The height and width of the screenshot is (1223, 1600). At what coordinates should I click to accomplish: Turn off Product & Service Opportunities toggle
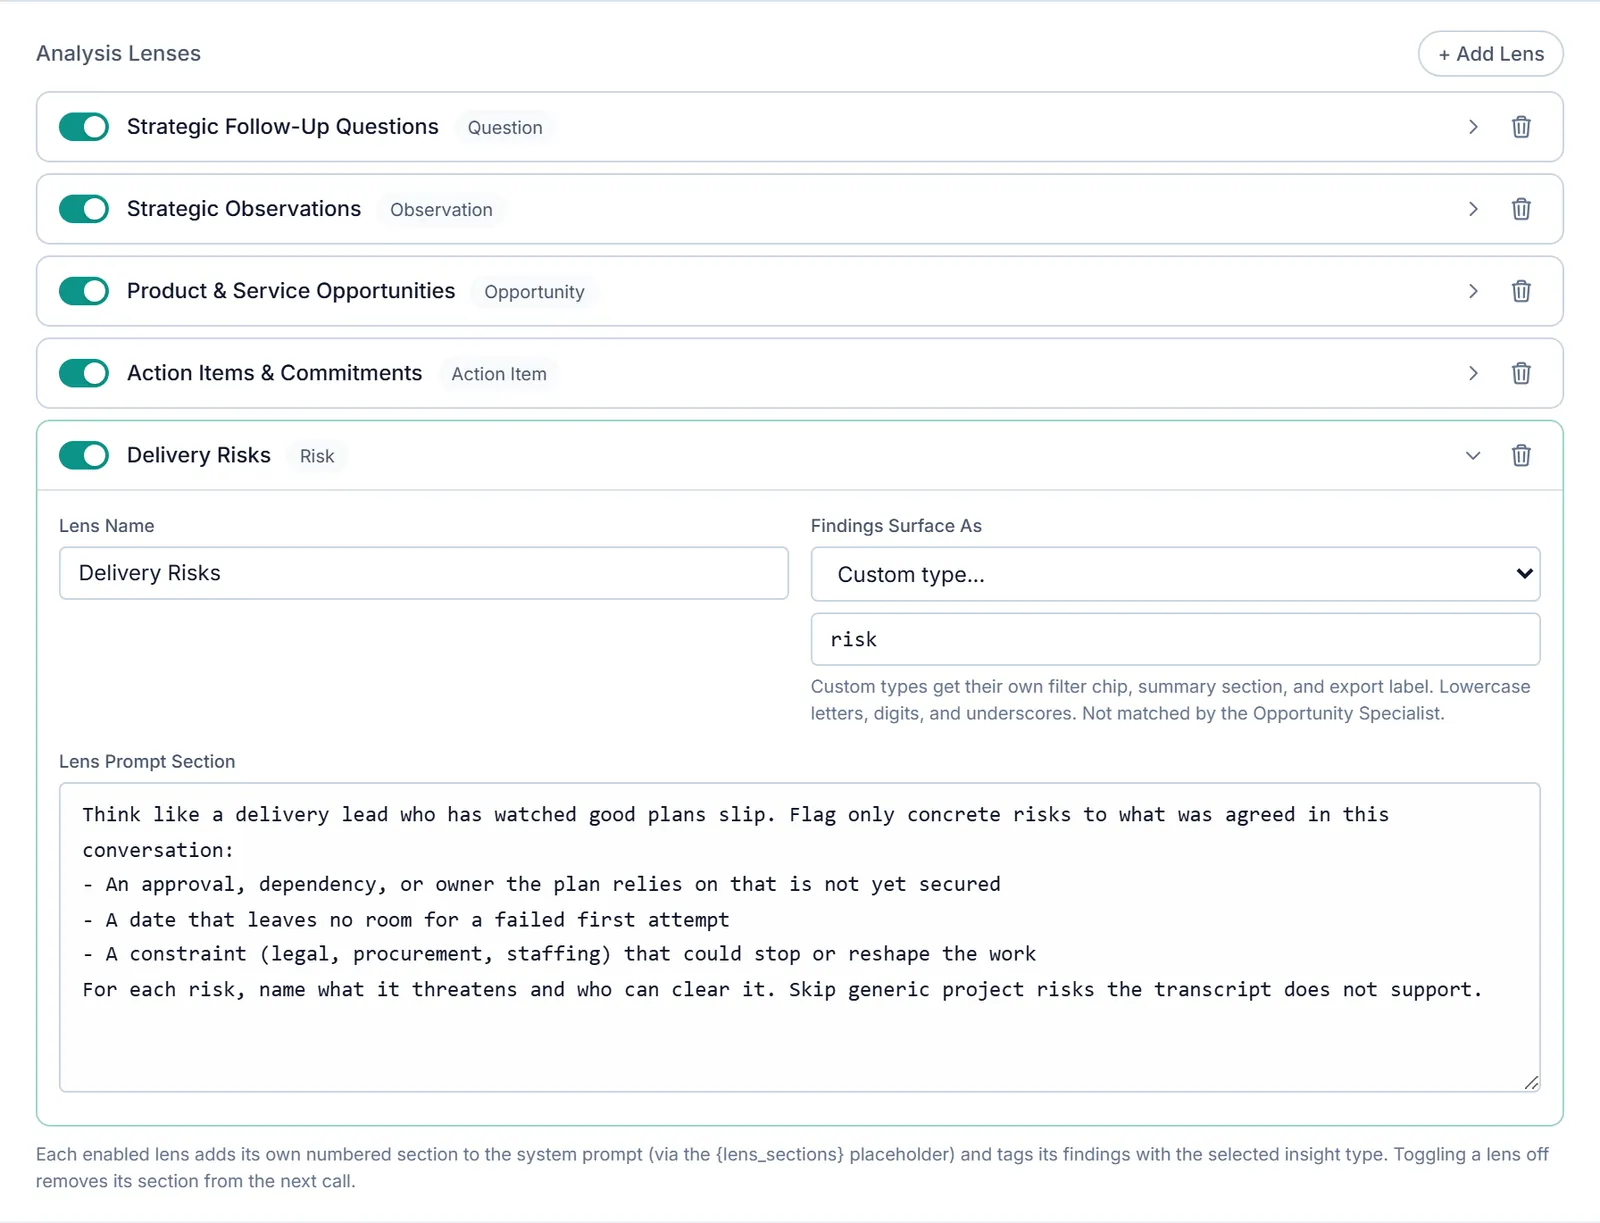[x=84, y=291]
